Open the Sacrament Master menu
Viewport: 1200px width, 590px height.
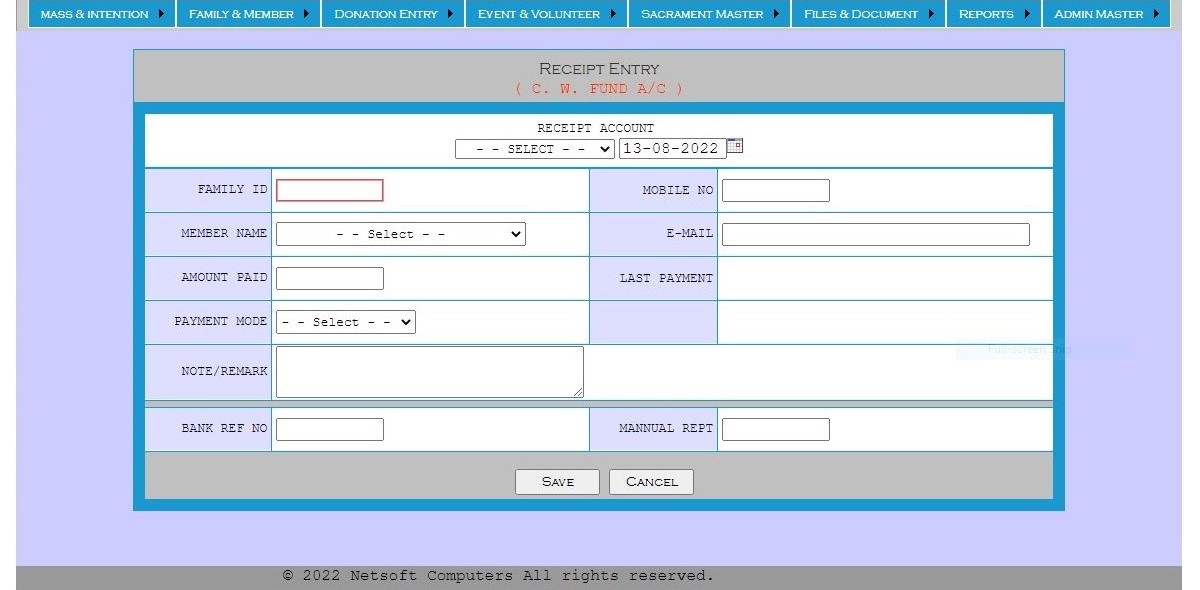(x=709, y=14)
